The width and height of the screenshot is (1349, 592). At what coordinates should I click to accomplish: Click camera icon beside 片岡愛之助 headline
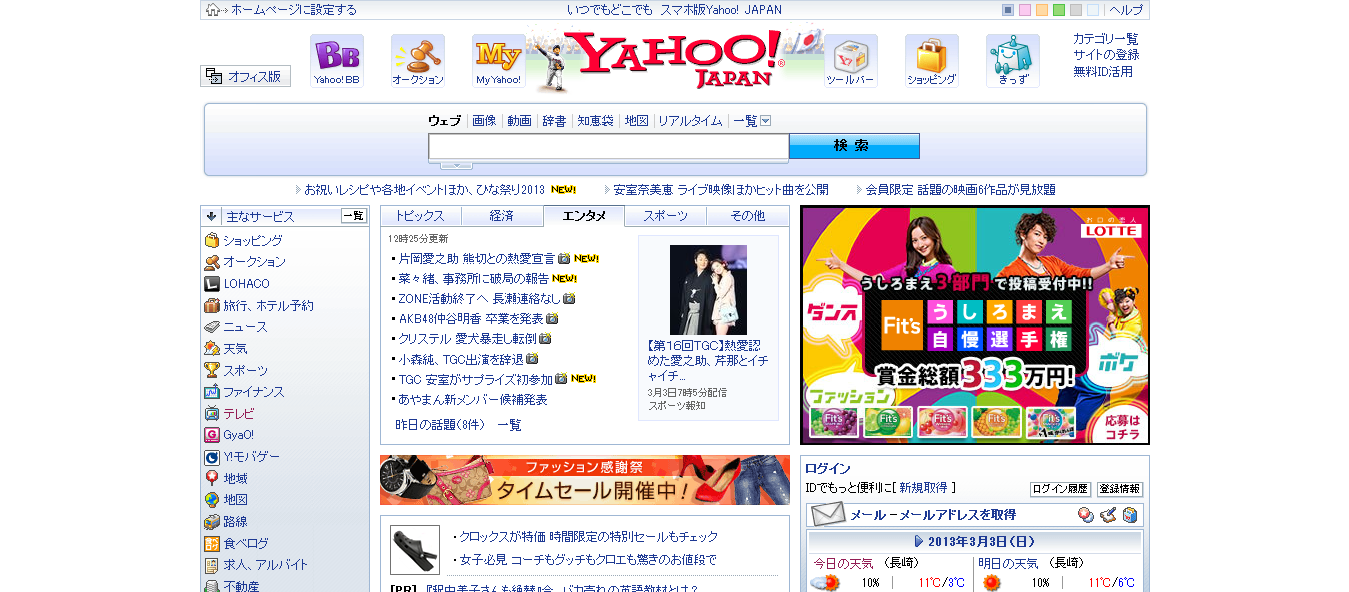pos(564,258)
